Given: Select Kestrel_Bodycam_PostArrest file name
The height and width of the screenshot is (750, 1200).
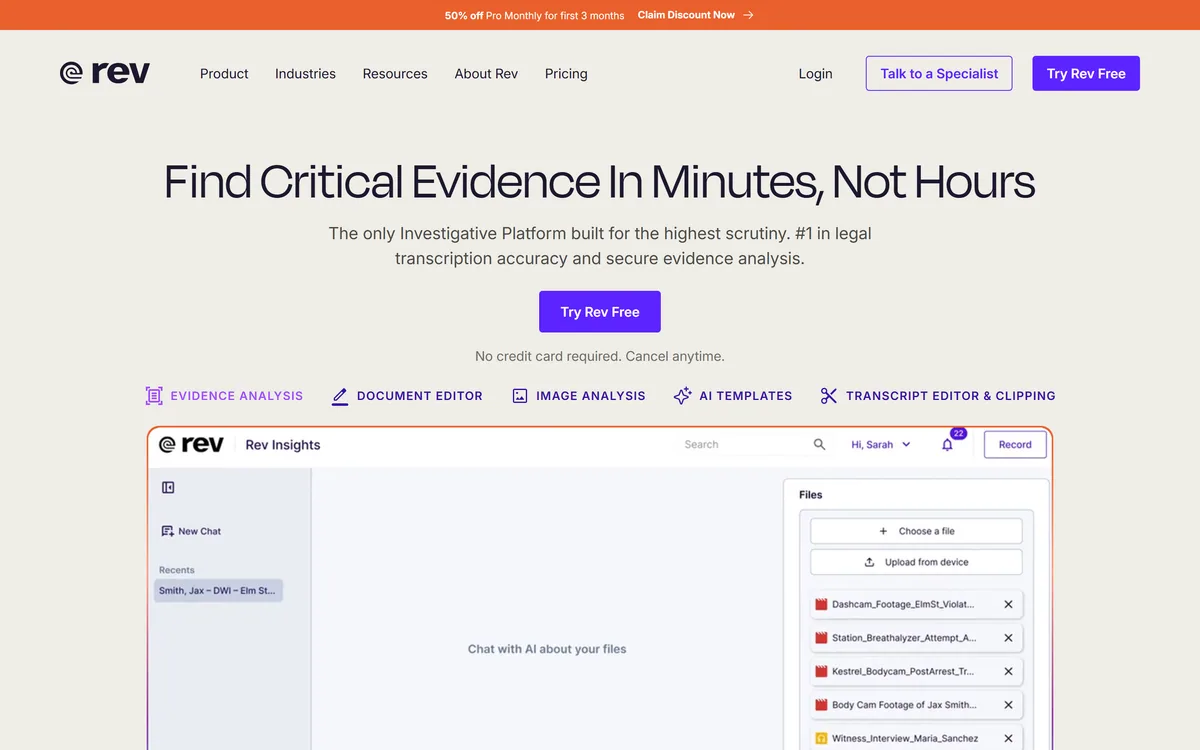Looking at the screenshot, I should (903, 671).
